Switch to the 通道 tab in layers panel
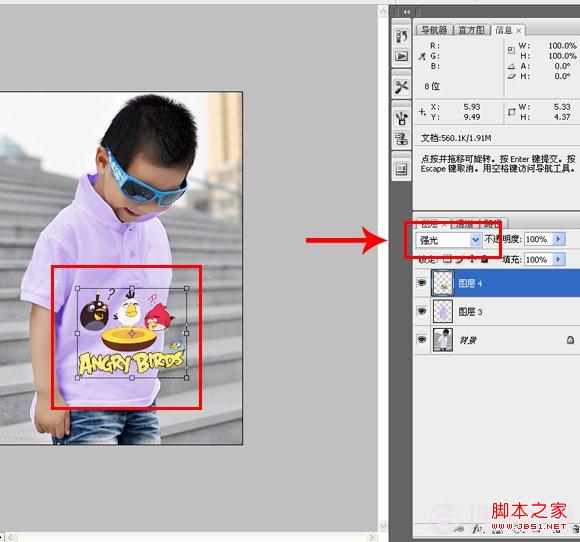Screen dimensions: 580x542 pyautogui.click(x=465, y=223)
